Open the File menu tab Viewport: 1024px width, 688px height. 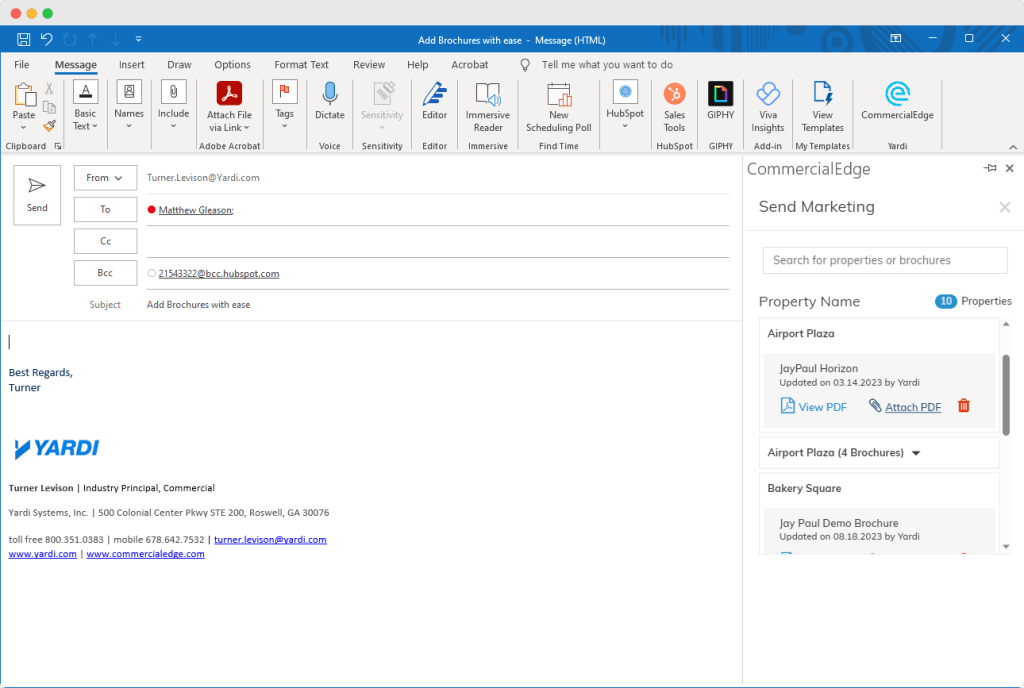click(22, 65)
